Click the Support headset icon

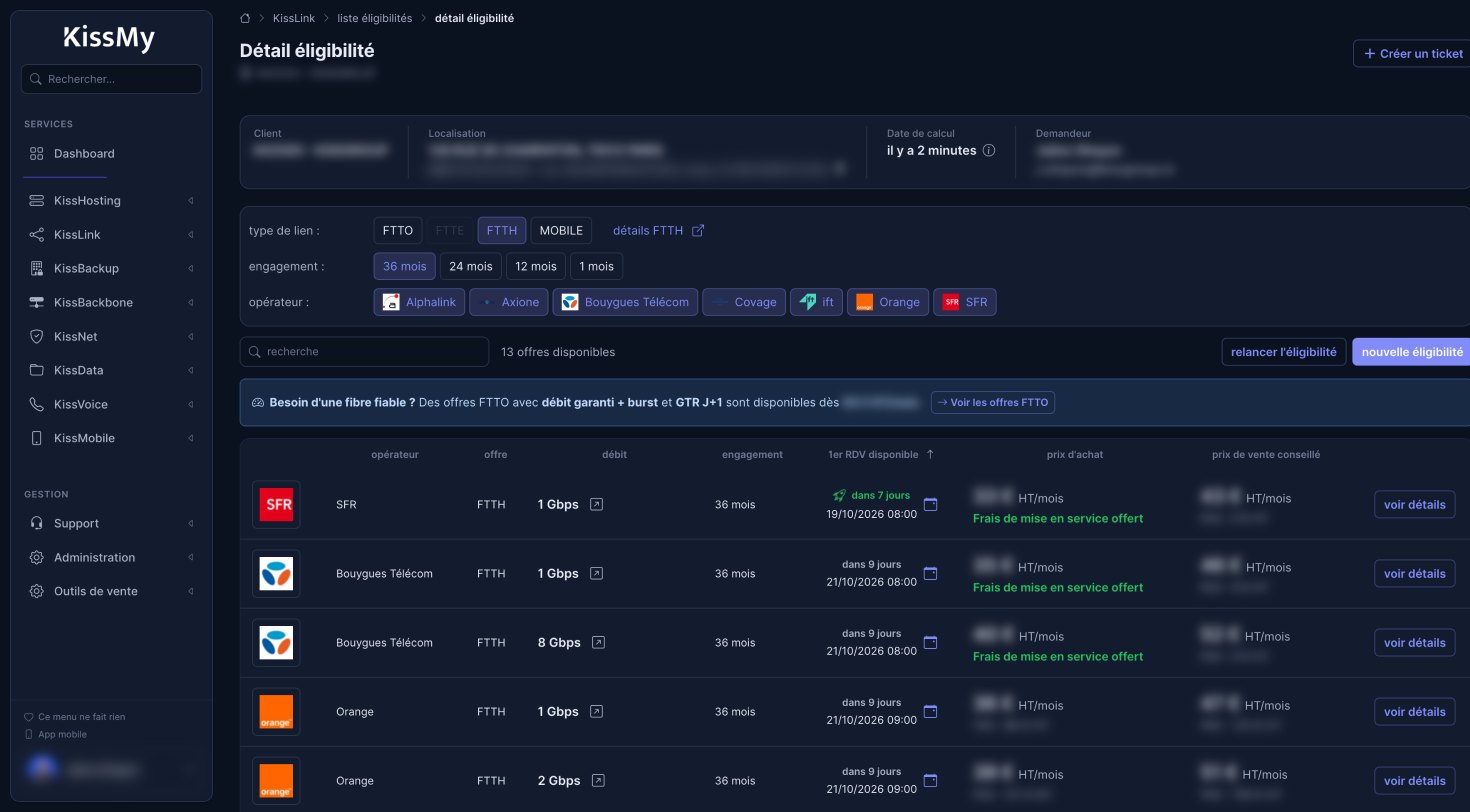(x=37, y=524)
